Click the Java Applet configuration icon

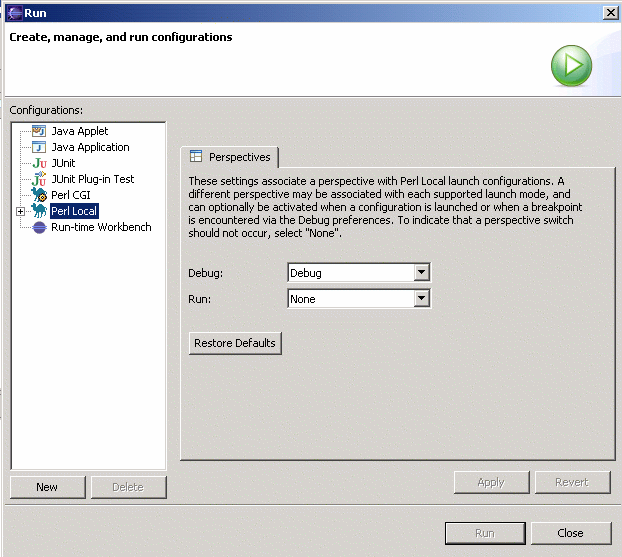pos(39,131)
